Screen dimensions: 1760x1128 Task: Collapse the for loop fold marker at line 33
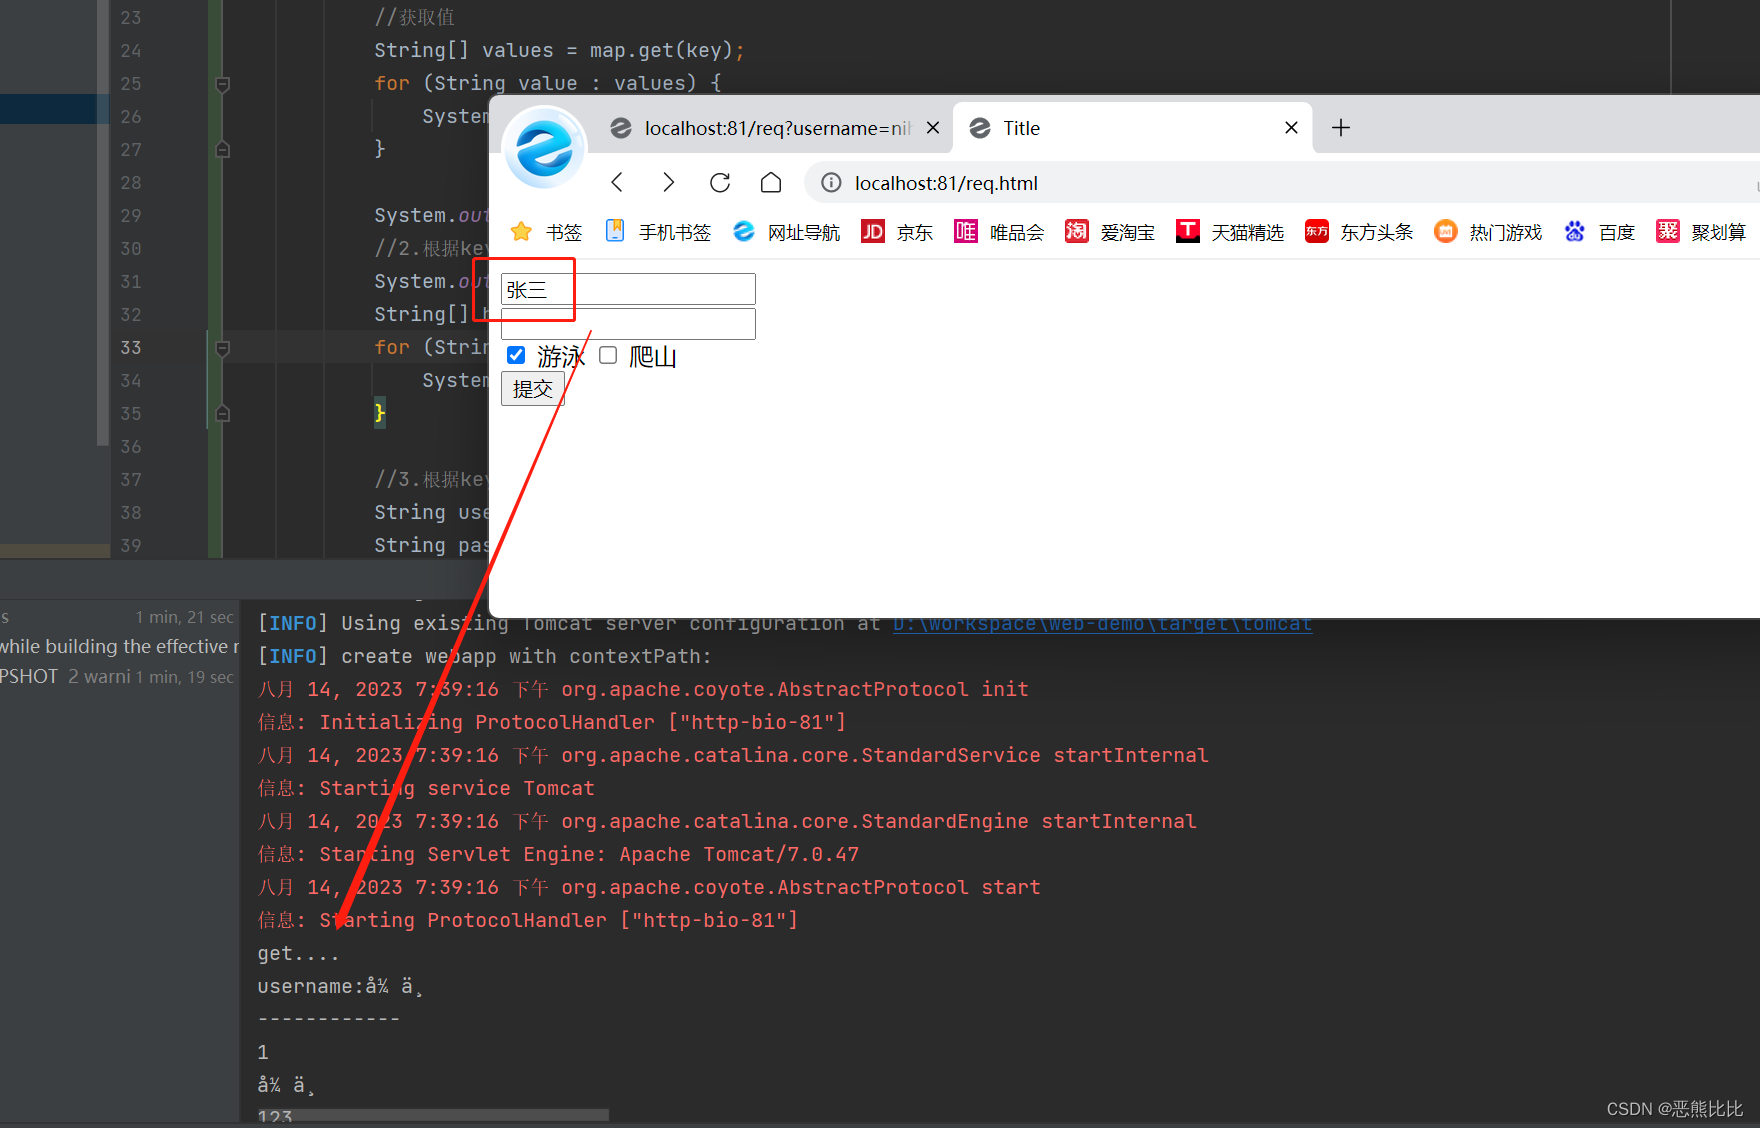coord(223,348)
